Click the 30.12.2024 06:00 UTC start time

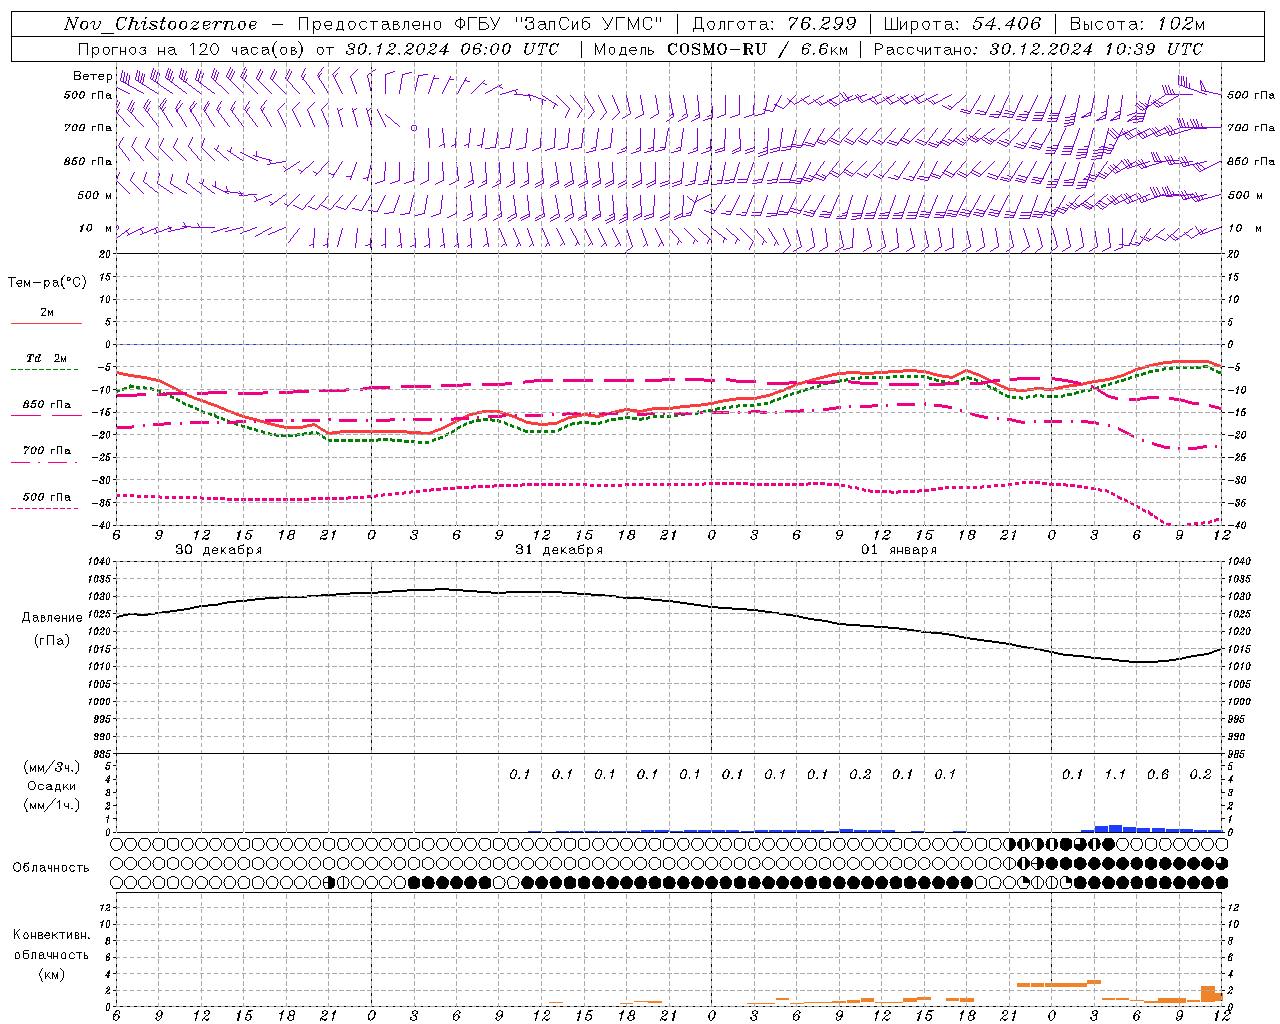click(x=452, y=49)
